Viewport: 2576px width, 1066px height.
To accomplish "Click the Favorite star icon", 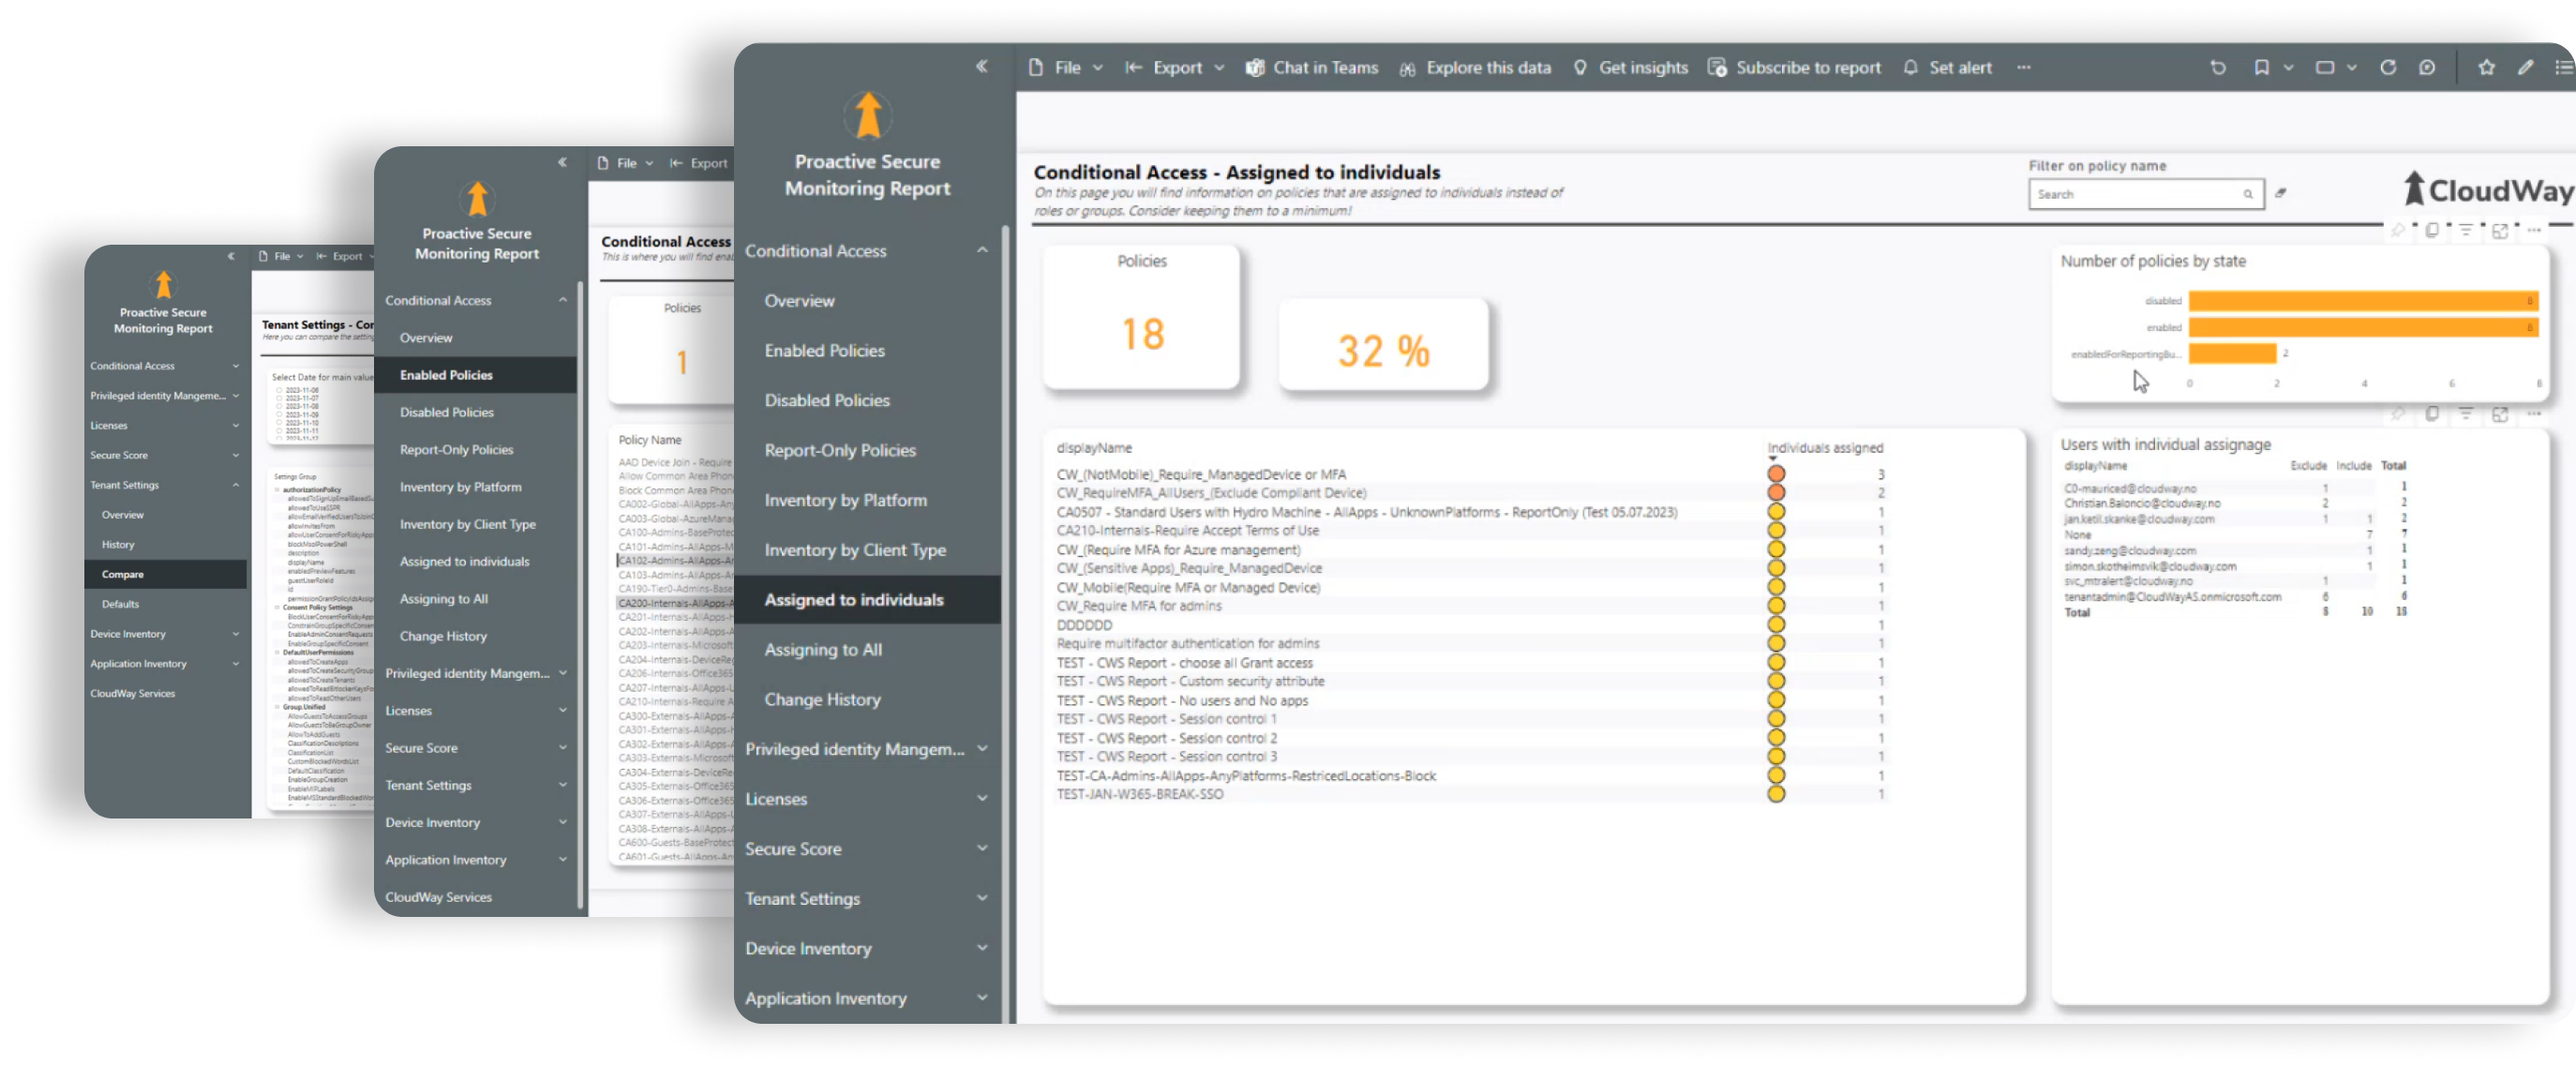I will pos(2486,68).
